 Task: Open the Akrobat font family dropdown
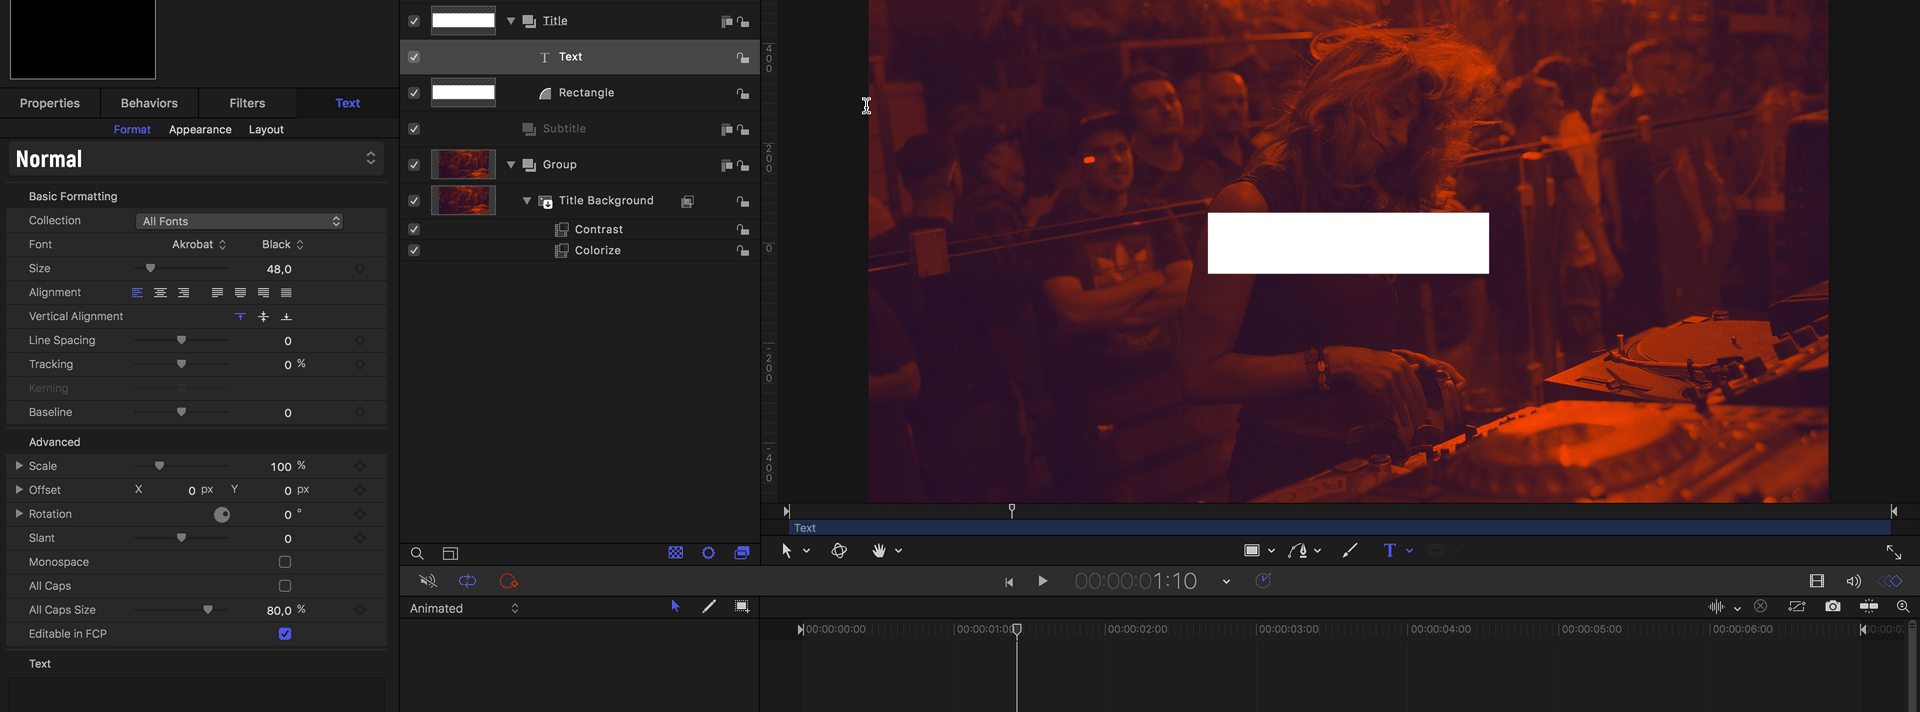tap(199, 245)
